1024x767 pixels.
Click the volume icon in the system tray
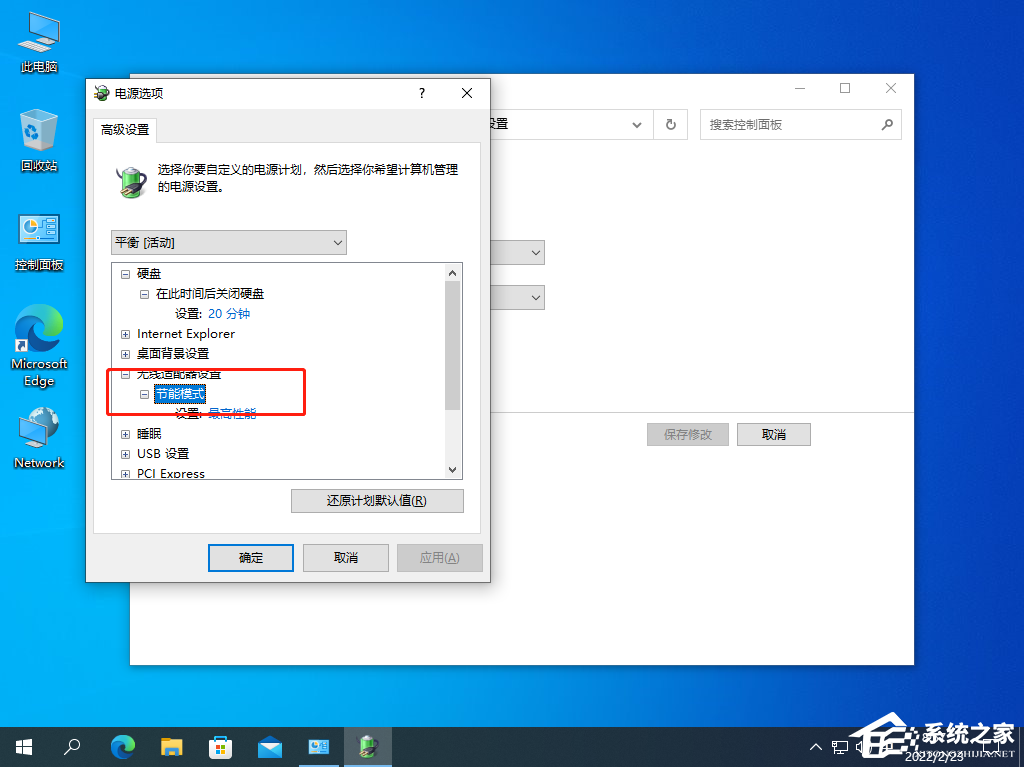coord(861,746)
